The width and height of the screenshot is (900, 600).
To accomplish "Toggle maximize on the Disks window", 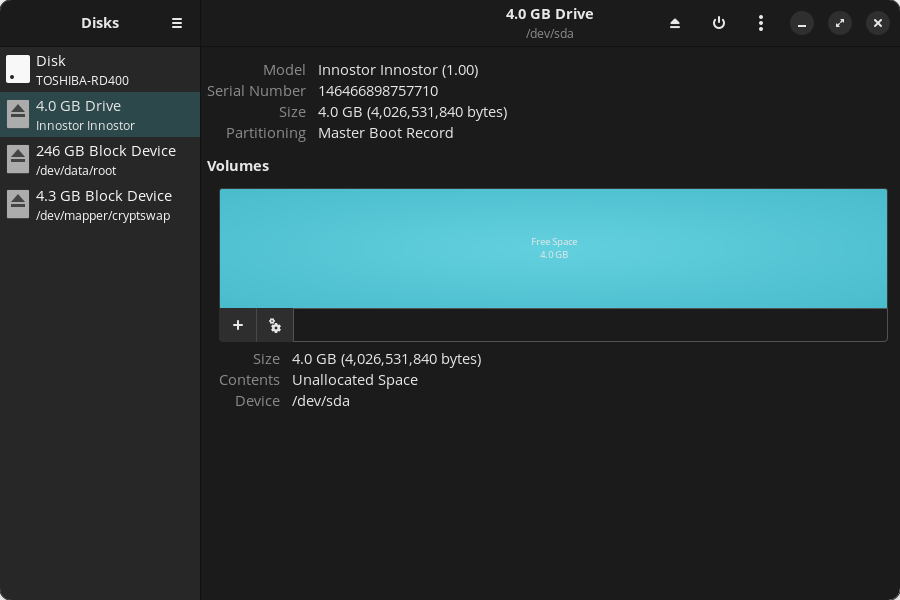I will (x=839, y=22).
